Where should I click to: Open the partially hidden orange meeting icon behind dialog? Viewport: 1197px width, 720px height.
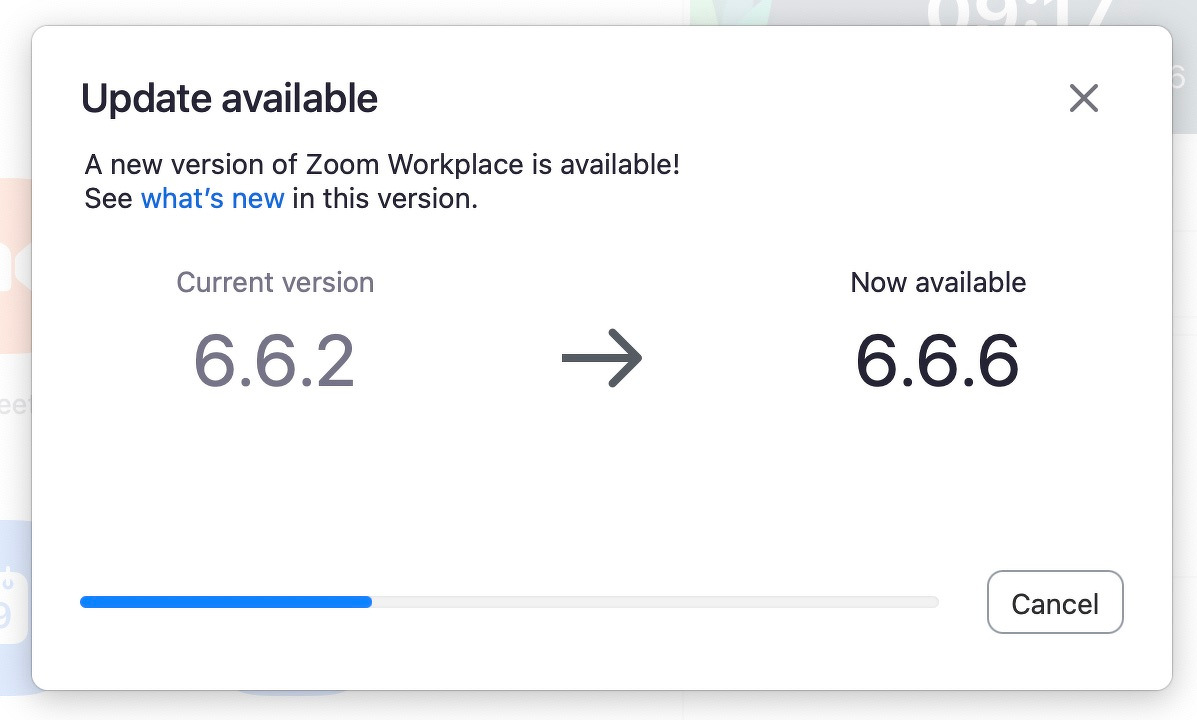click(x=12, y=280)
